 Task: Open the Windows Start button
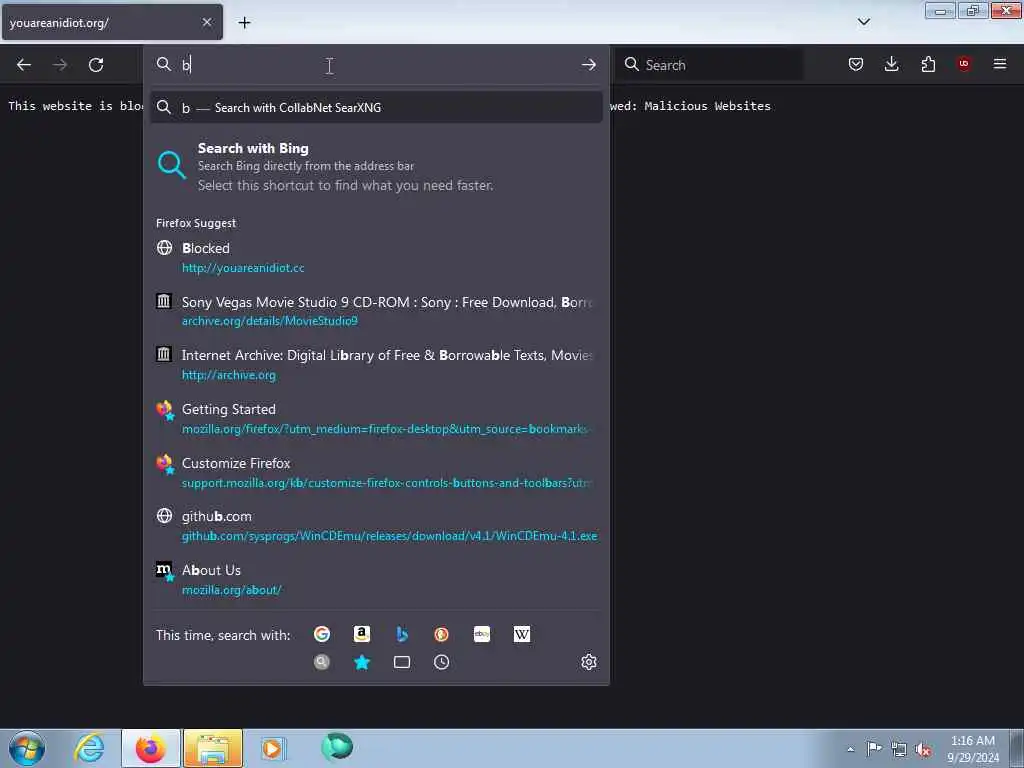tap(27, 748)
